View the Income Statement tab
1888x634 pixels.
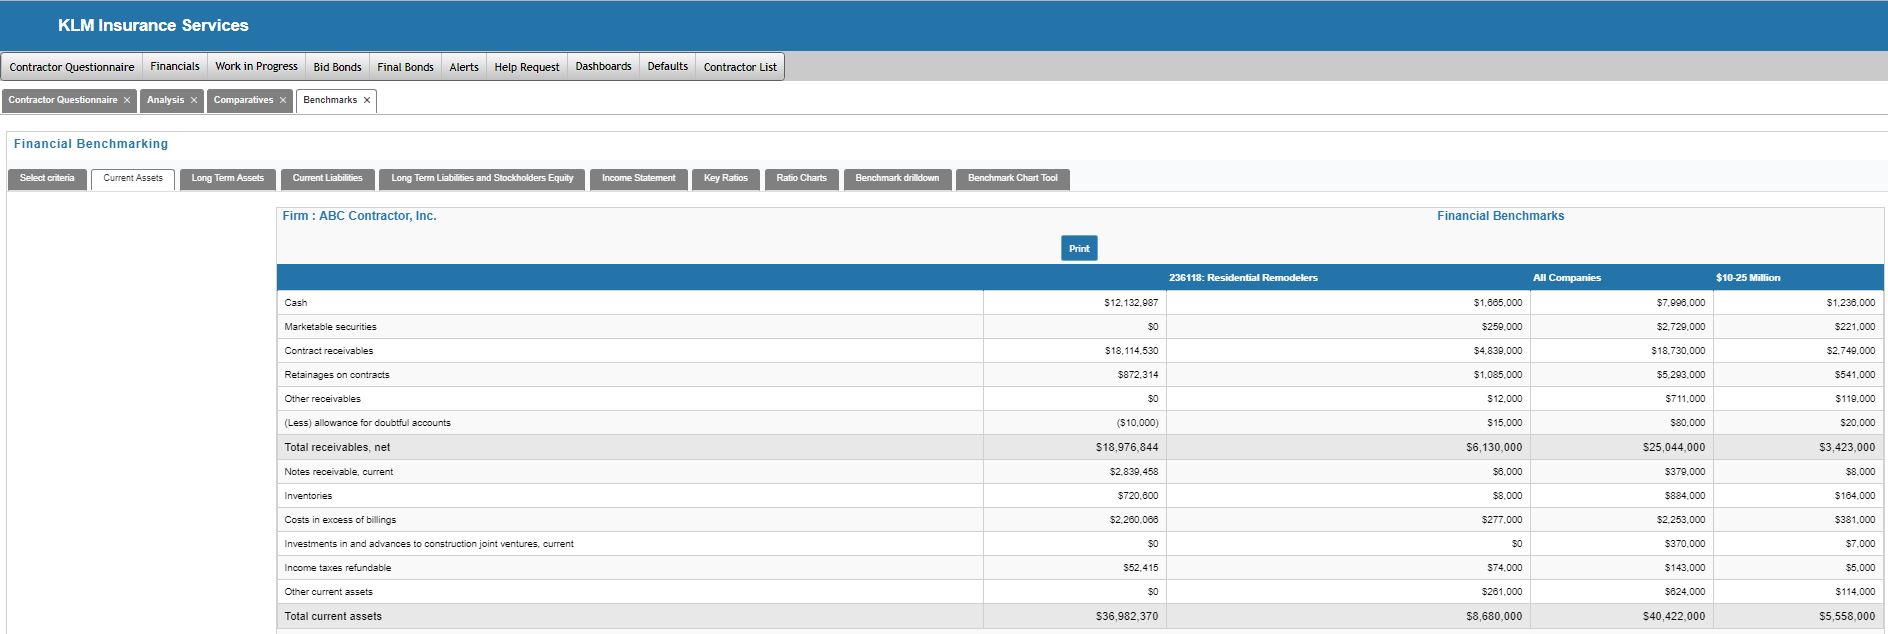coord(638,178)
